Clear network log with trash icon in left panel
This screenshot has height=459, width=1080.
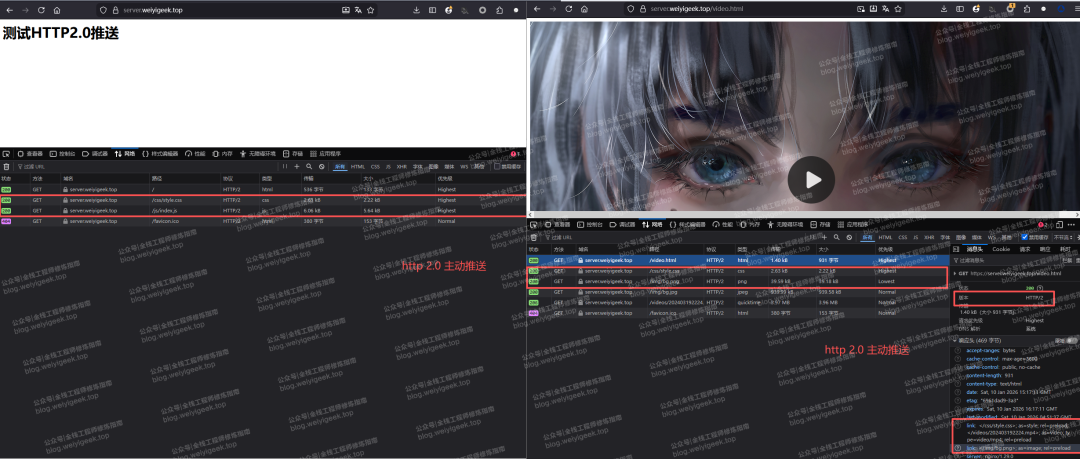tap(6, 166)
